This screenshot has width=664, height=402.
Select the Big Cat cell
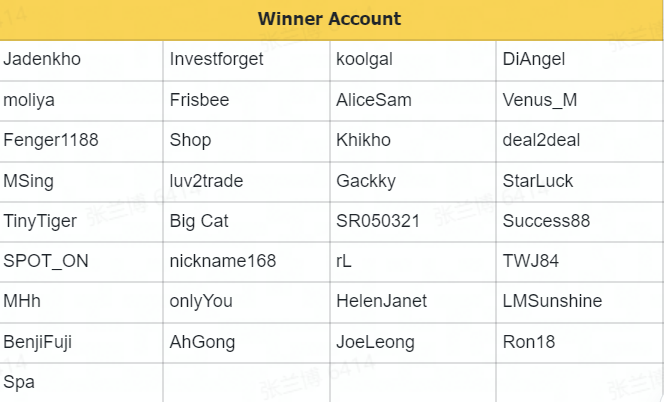199,221
